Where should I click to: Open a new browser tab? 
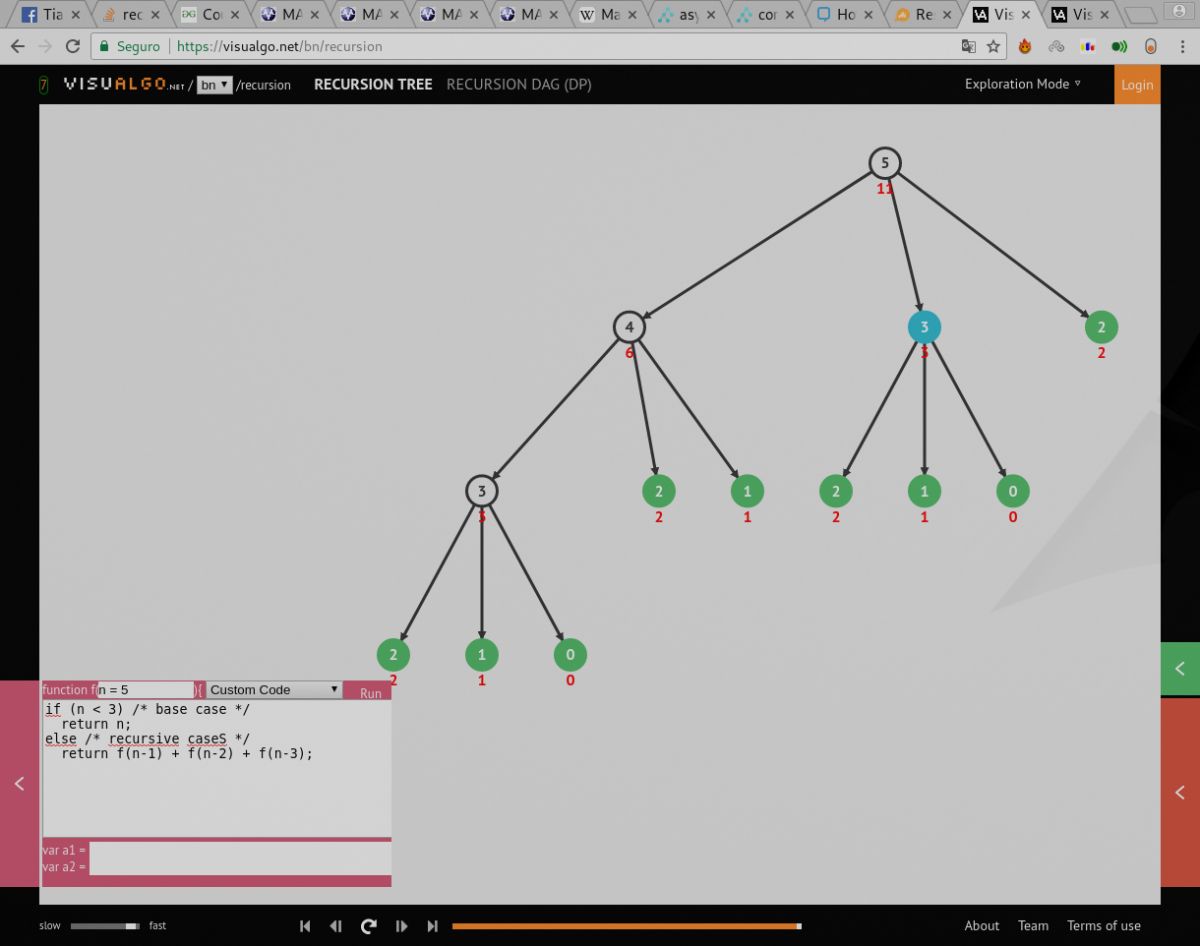[1140, 15]
